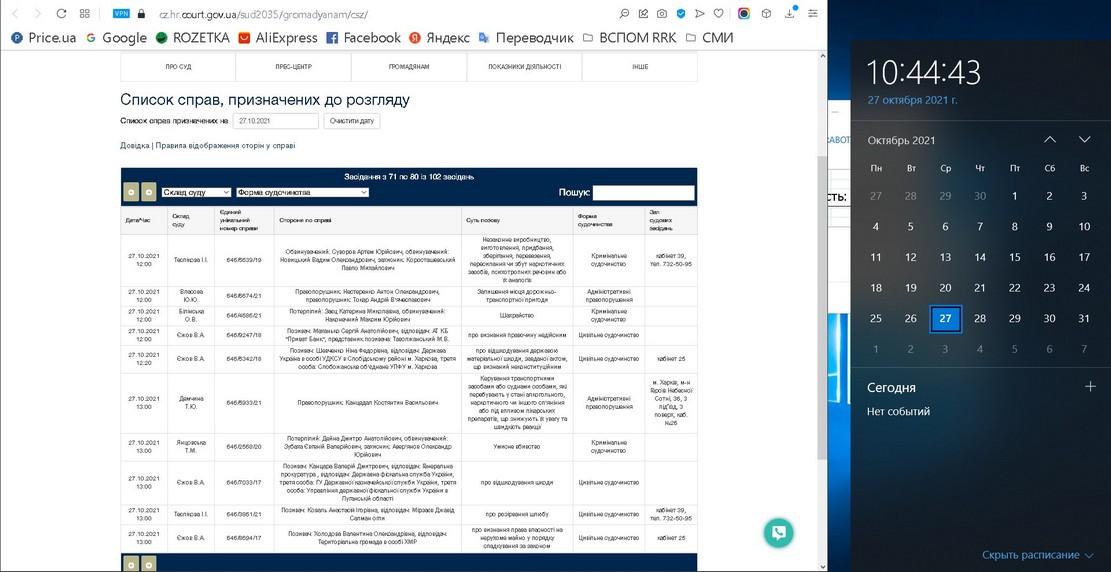Open ПРО СУД menu item
The height and width of the screenshot is (572, 1111).
tap(178, 67)
